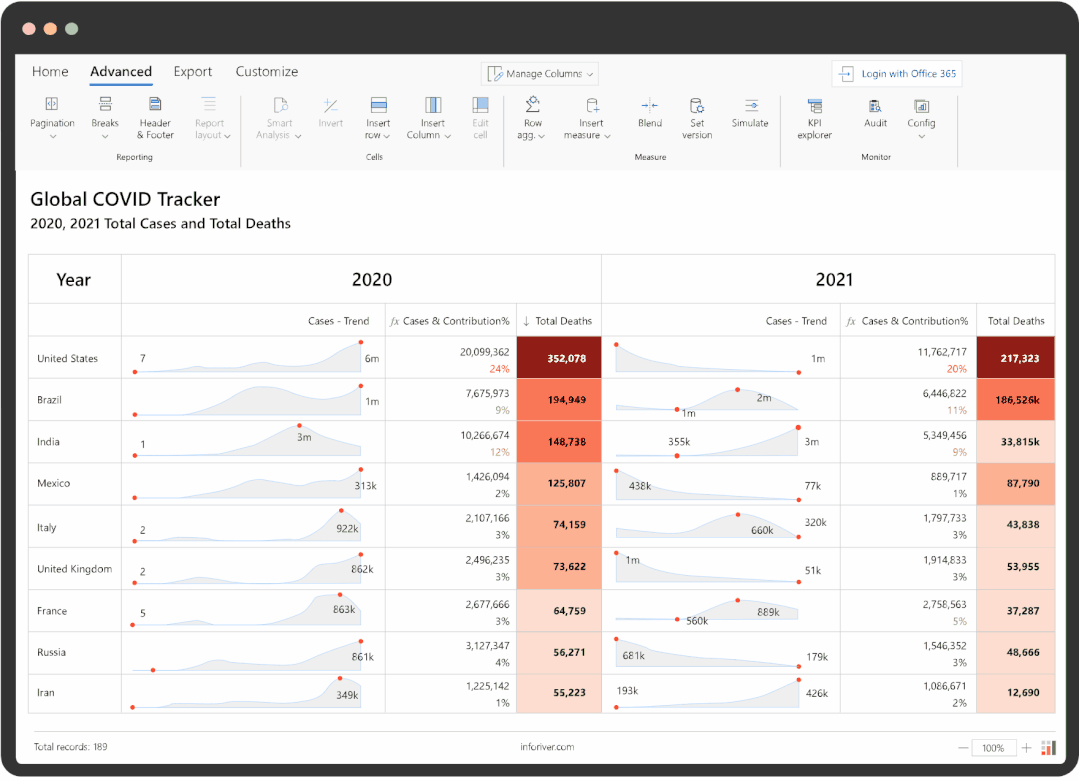The height and width of the screenshot is (781, 1079).
Task: Click the Config icon
Action: [x=921, y=105]
